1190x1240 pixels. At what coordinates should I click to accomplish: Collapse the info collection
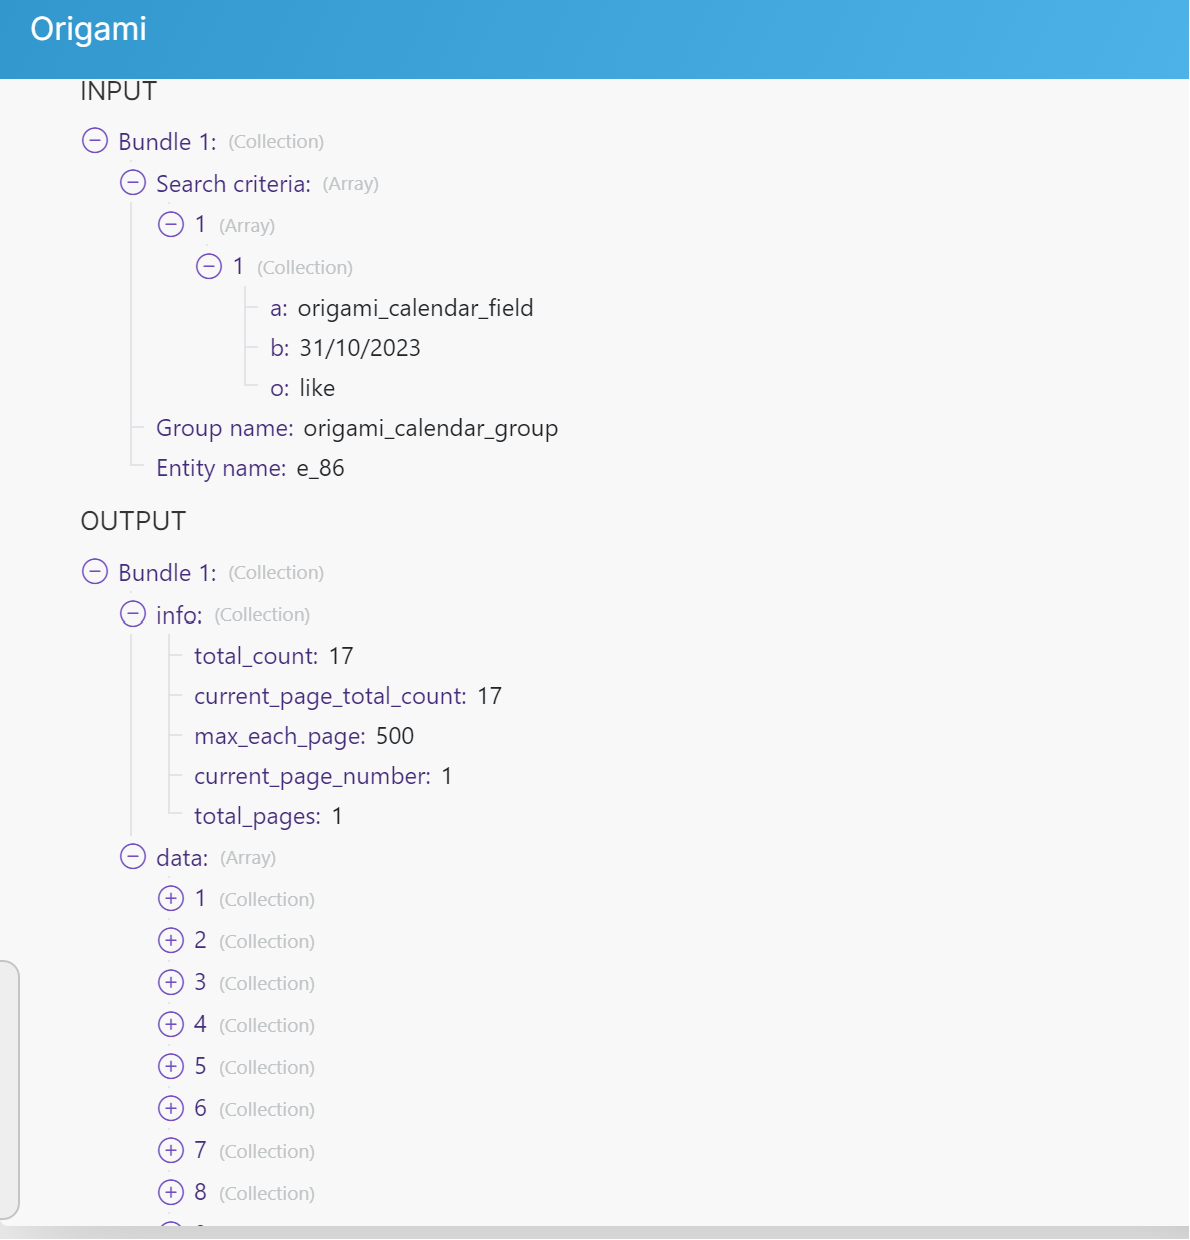(x=133, y=613)
